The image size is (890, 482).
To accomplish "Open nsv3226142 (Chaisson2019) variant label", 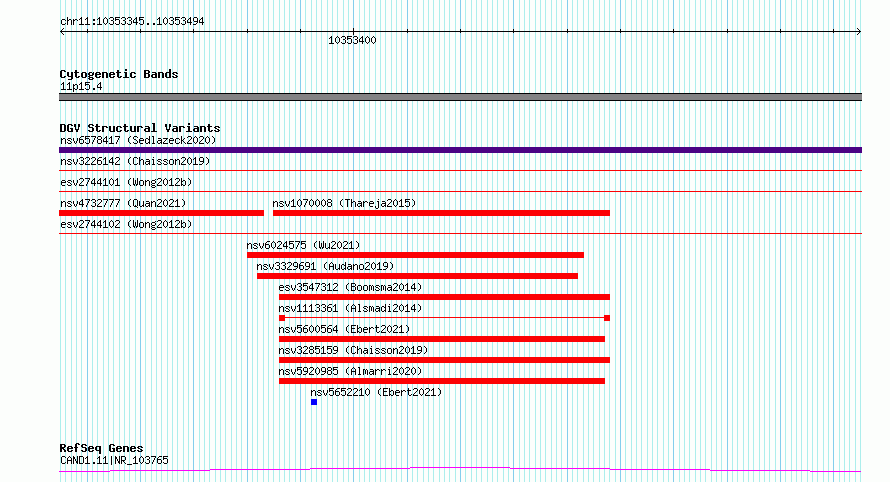I will [x=135, y=161].
